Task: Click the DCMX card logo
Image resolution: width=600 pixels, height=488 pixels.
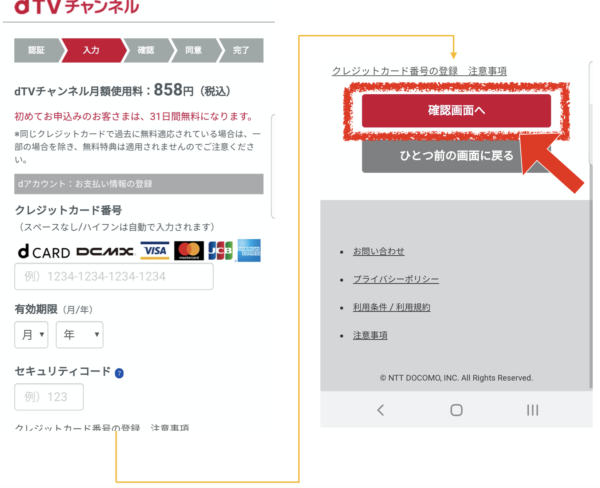Action: point(105,251)
